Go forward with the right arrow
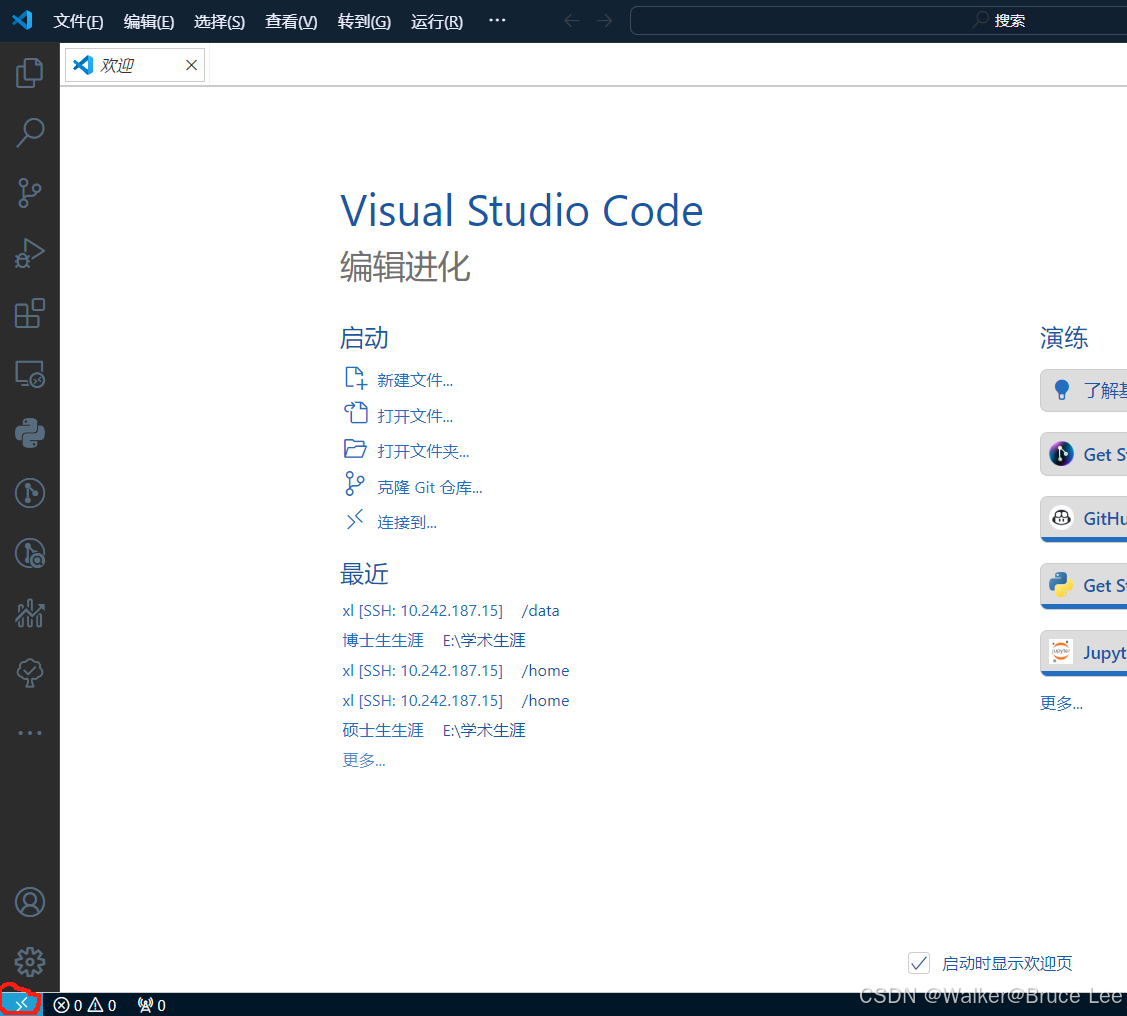Screen dimensions: 1127x1016 604,21
